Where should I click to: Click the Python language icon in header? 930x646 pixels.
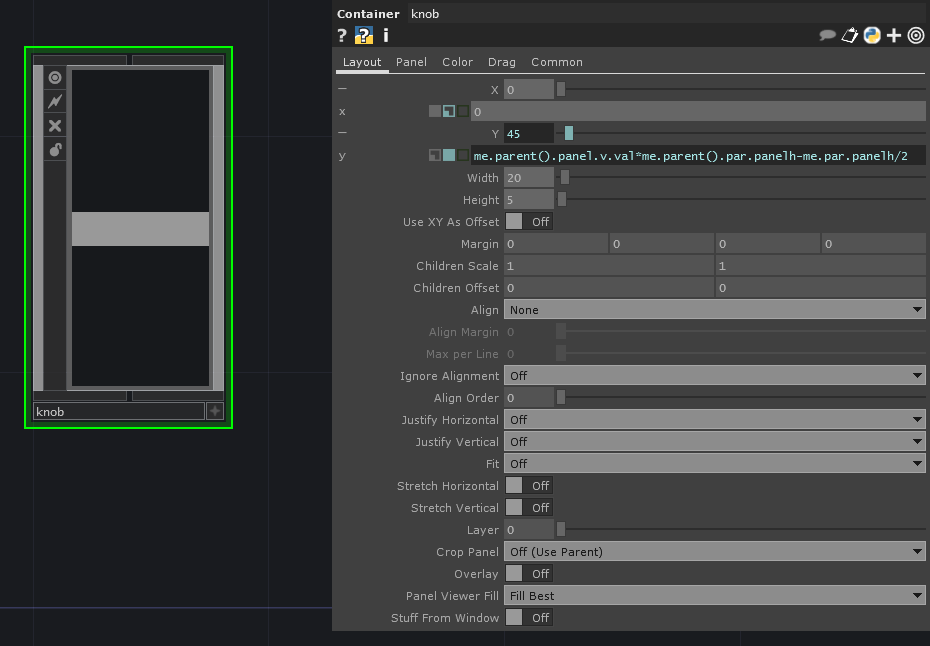(x=872, y=36)
